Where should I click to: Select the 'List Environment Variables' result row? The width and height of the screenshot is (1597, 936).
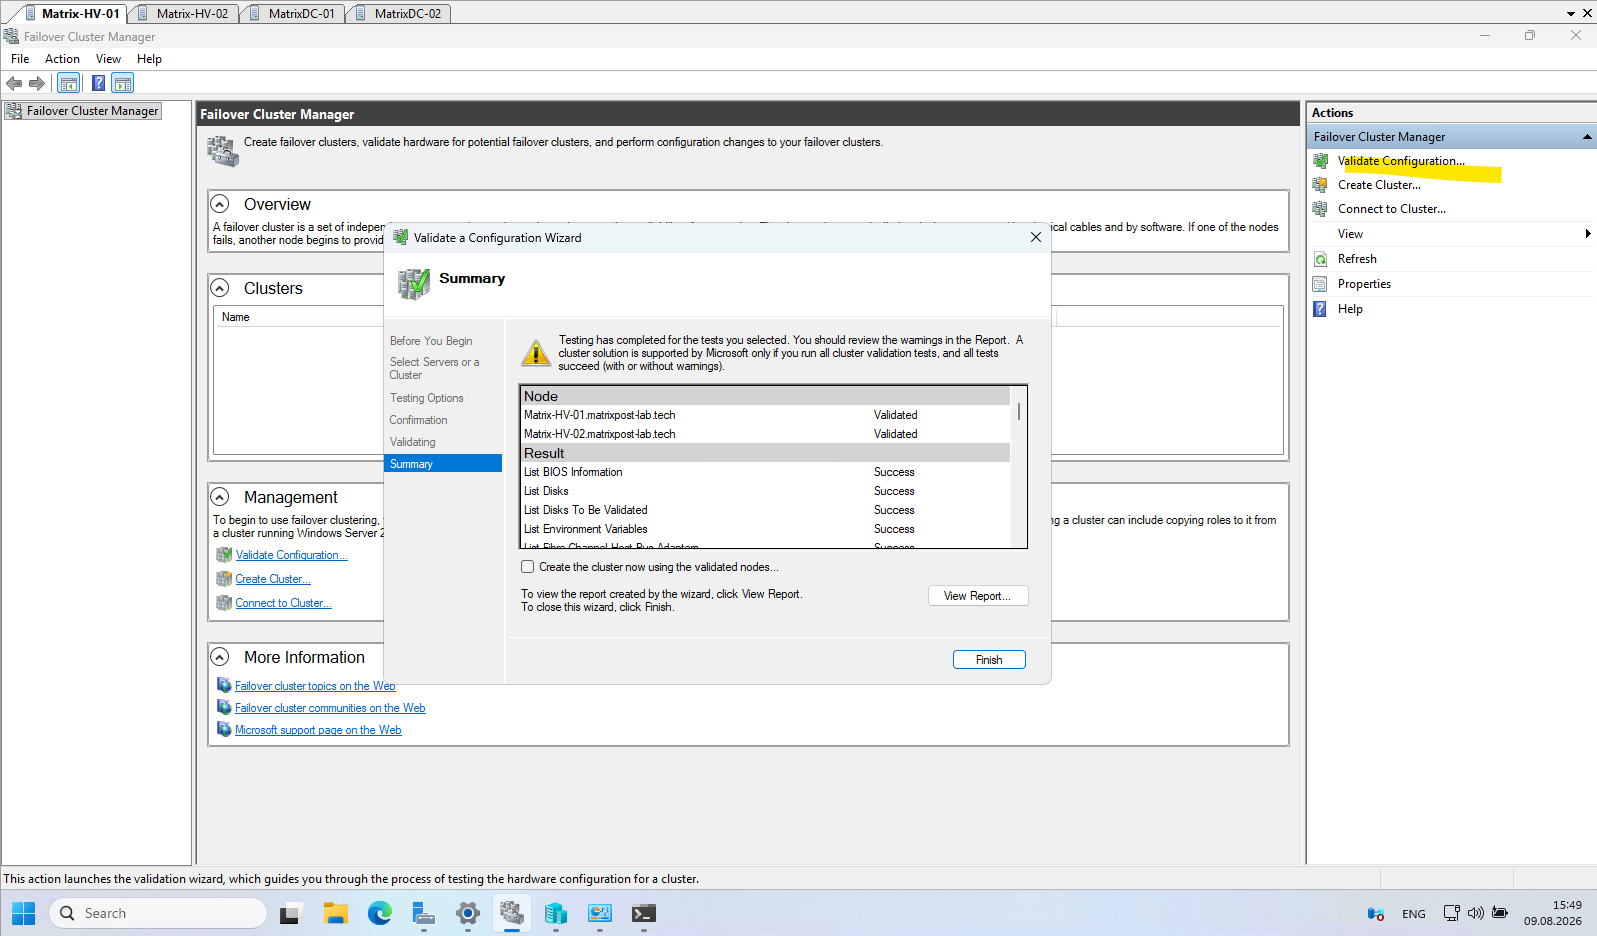[x=766, y=529]
